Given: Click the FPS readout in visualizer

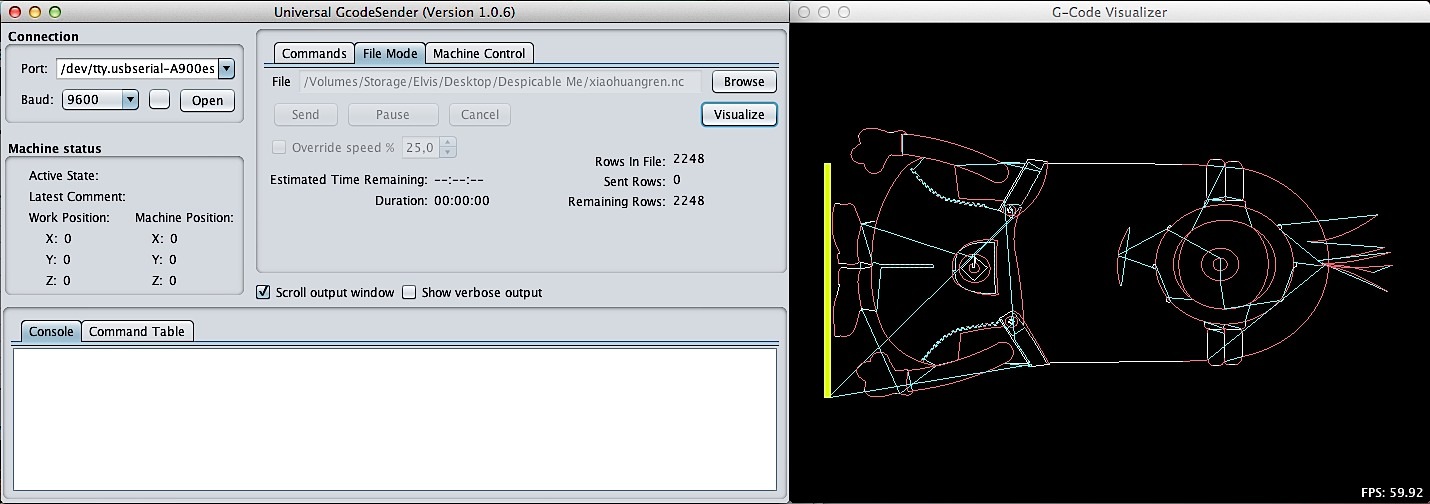Looking at the screenshot, I should point(1392,492).
